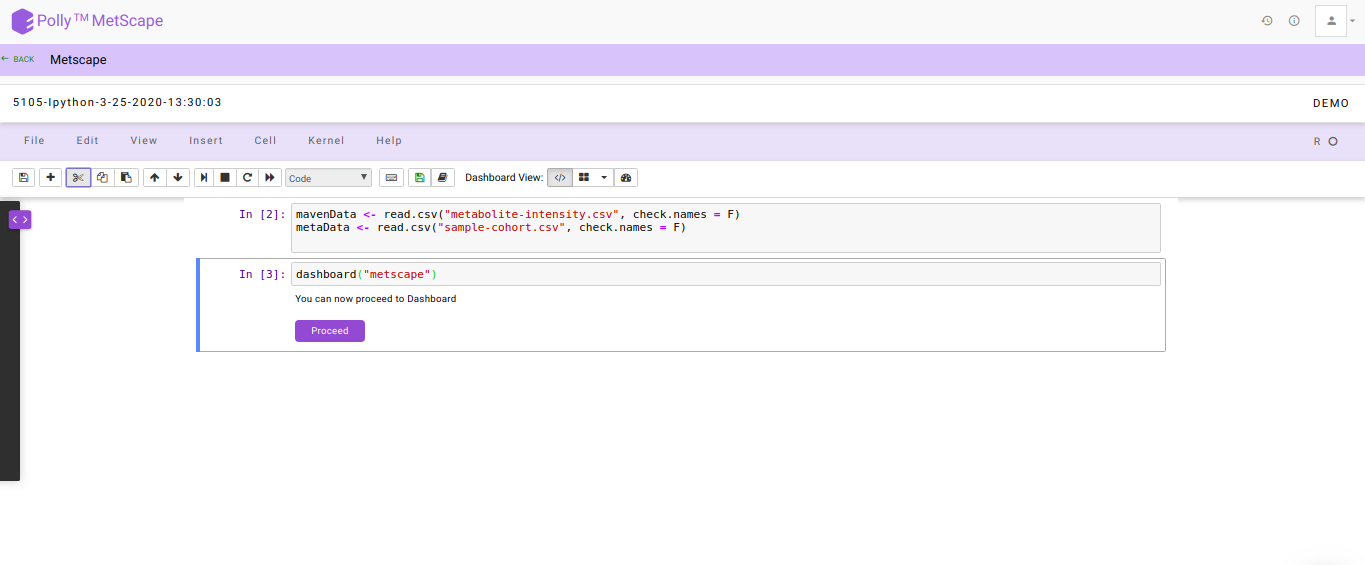This screenshot has width=1365, height=565.
Task: Click the green save icon in toolbar
Action: [420, 177]
